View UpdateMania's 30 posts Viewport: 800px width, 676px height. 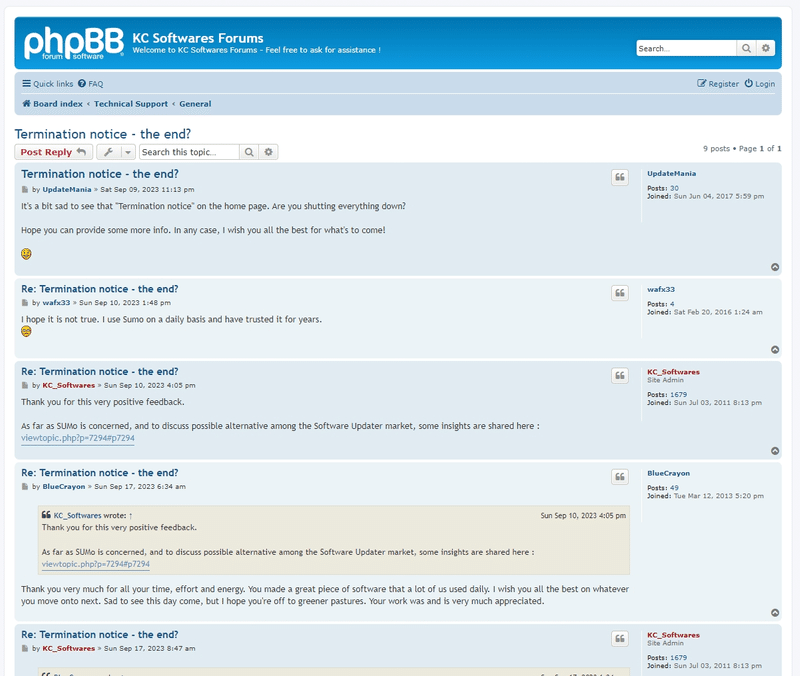pos(674,188)
